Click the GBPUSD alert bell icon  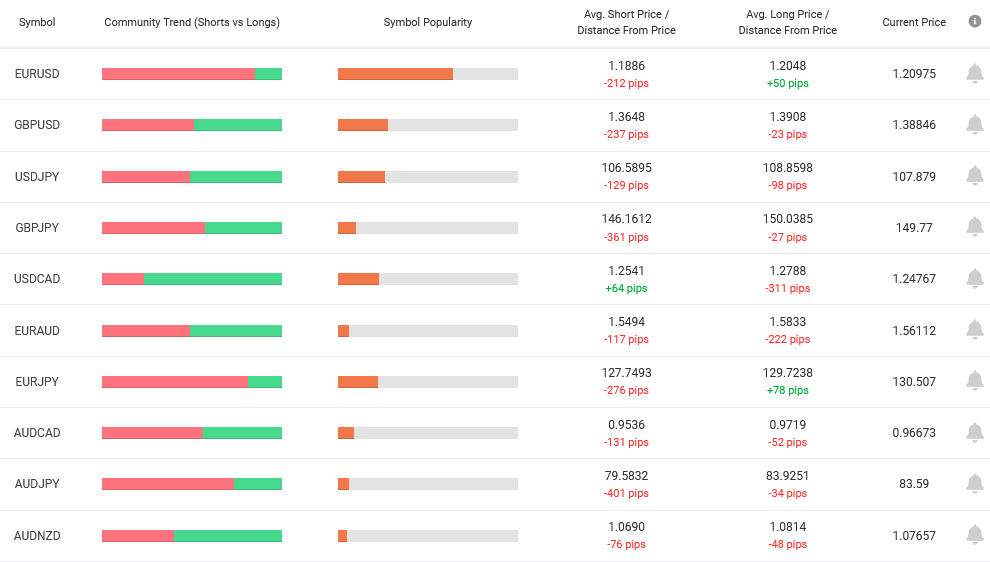(975, 125)
